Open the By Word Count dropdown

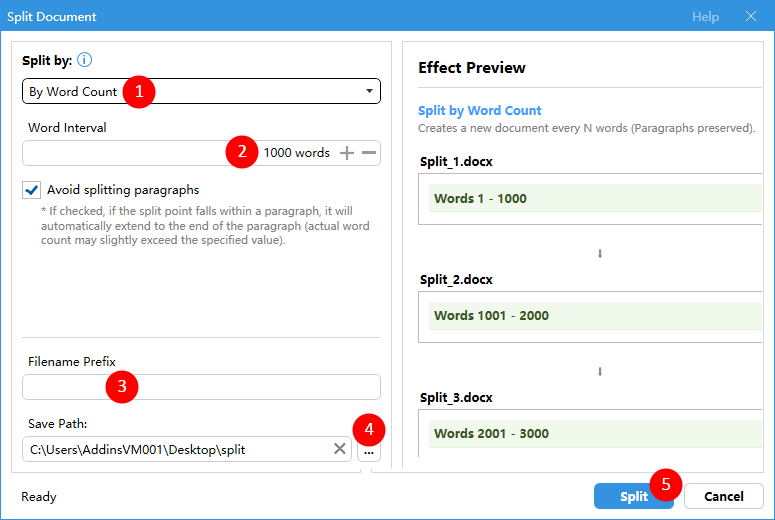click(201, 91)
